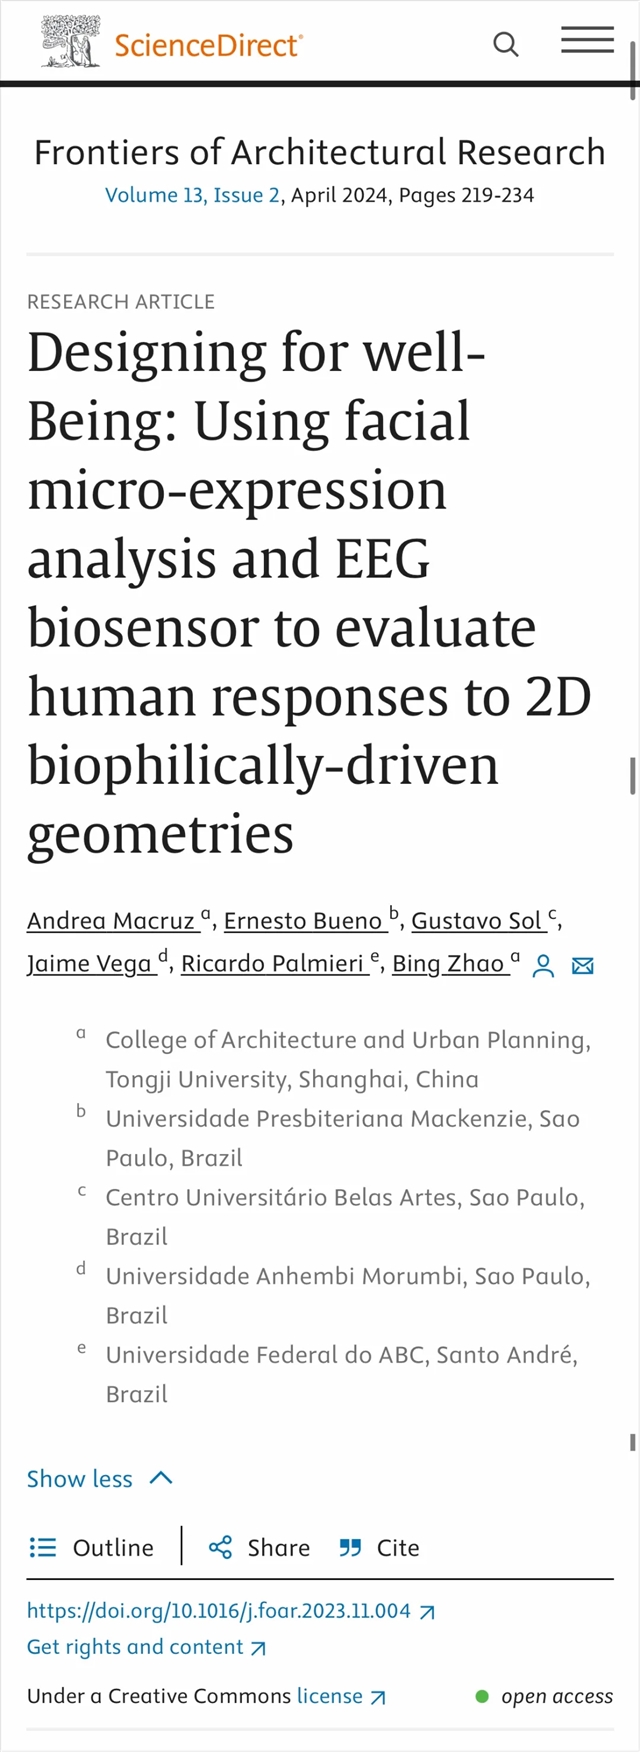
Task: Open the search magnifier icon
Action: point(506,44)
